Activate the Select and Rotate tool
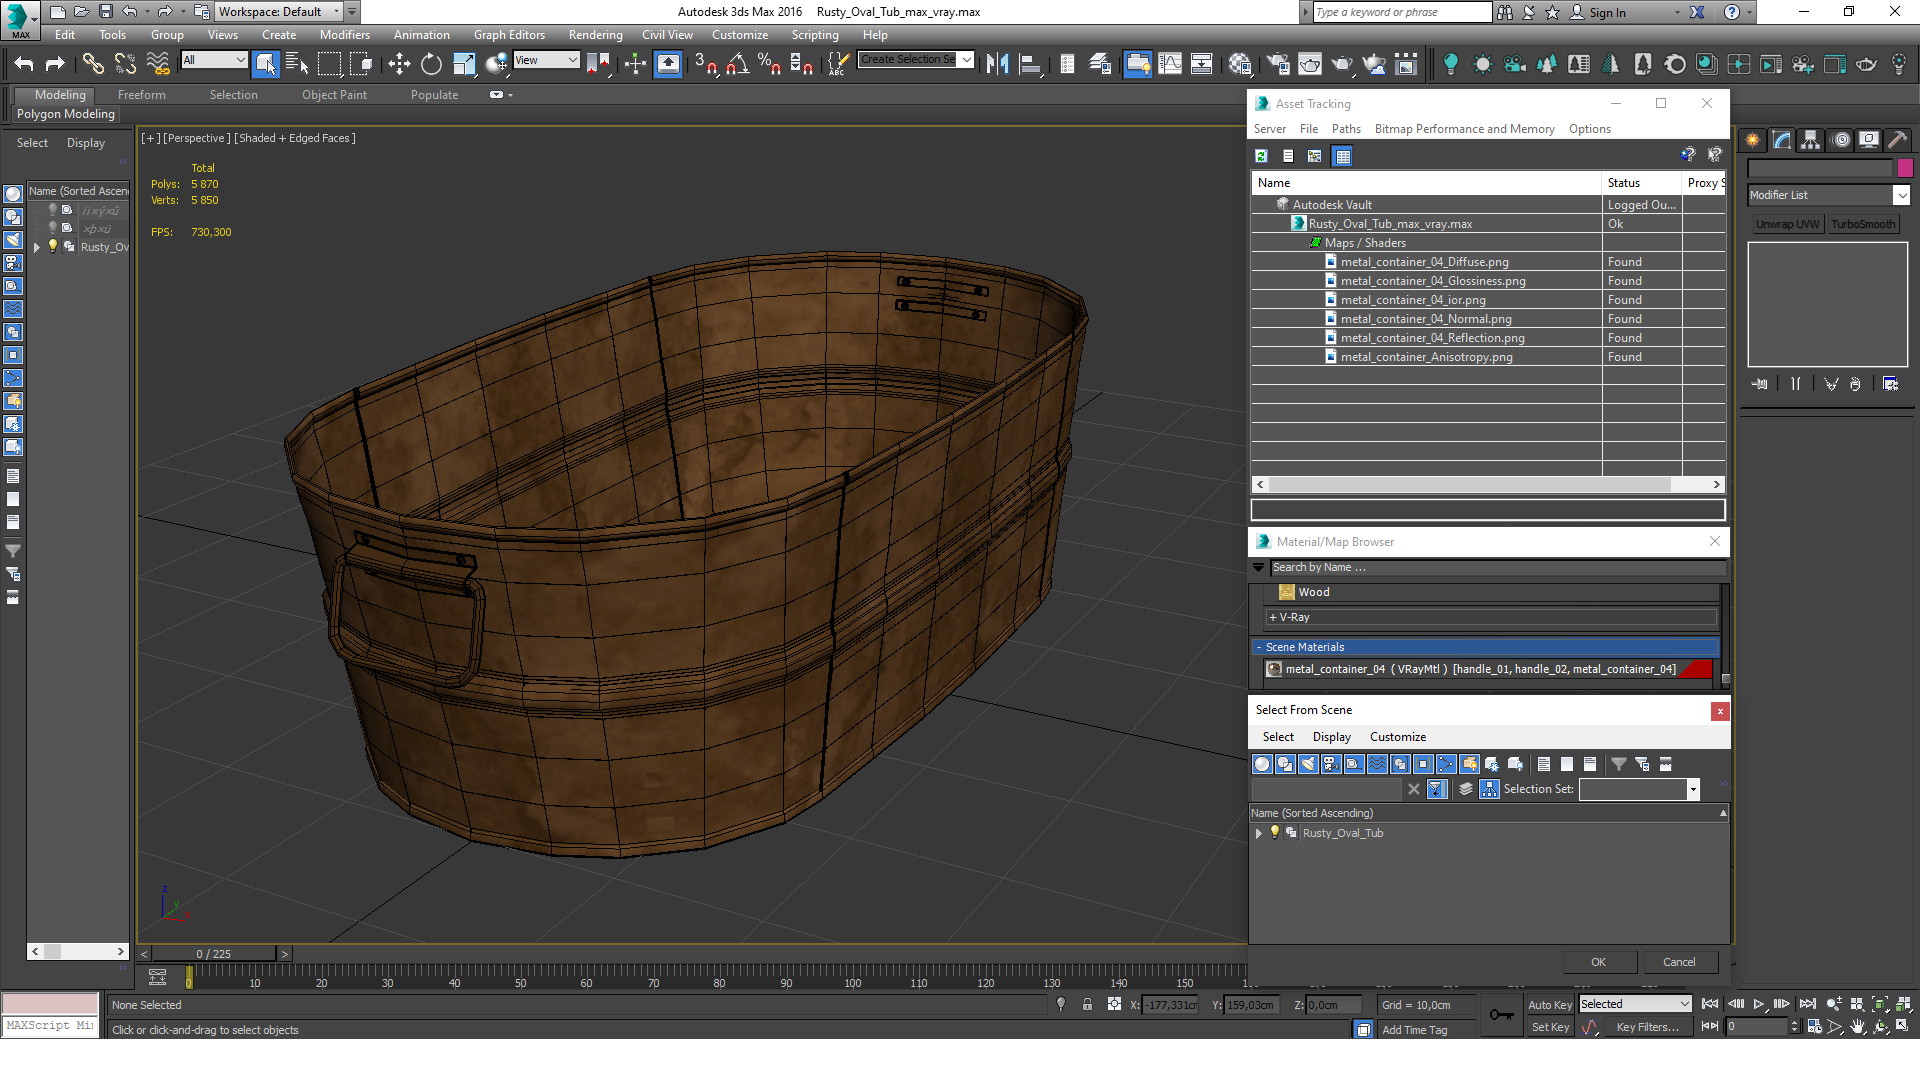The width and height of the screenshot is (1920, 1080). click(x=431, y=64)
